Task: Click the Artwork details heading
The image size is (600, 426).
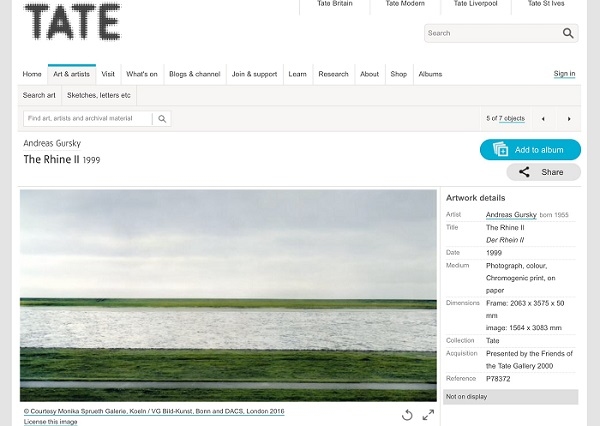Action: [x=476, y=198]
